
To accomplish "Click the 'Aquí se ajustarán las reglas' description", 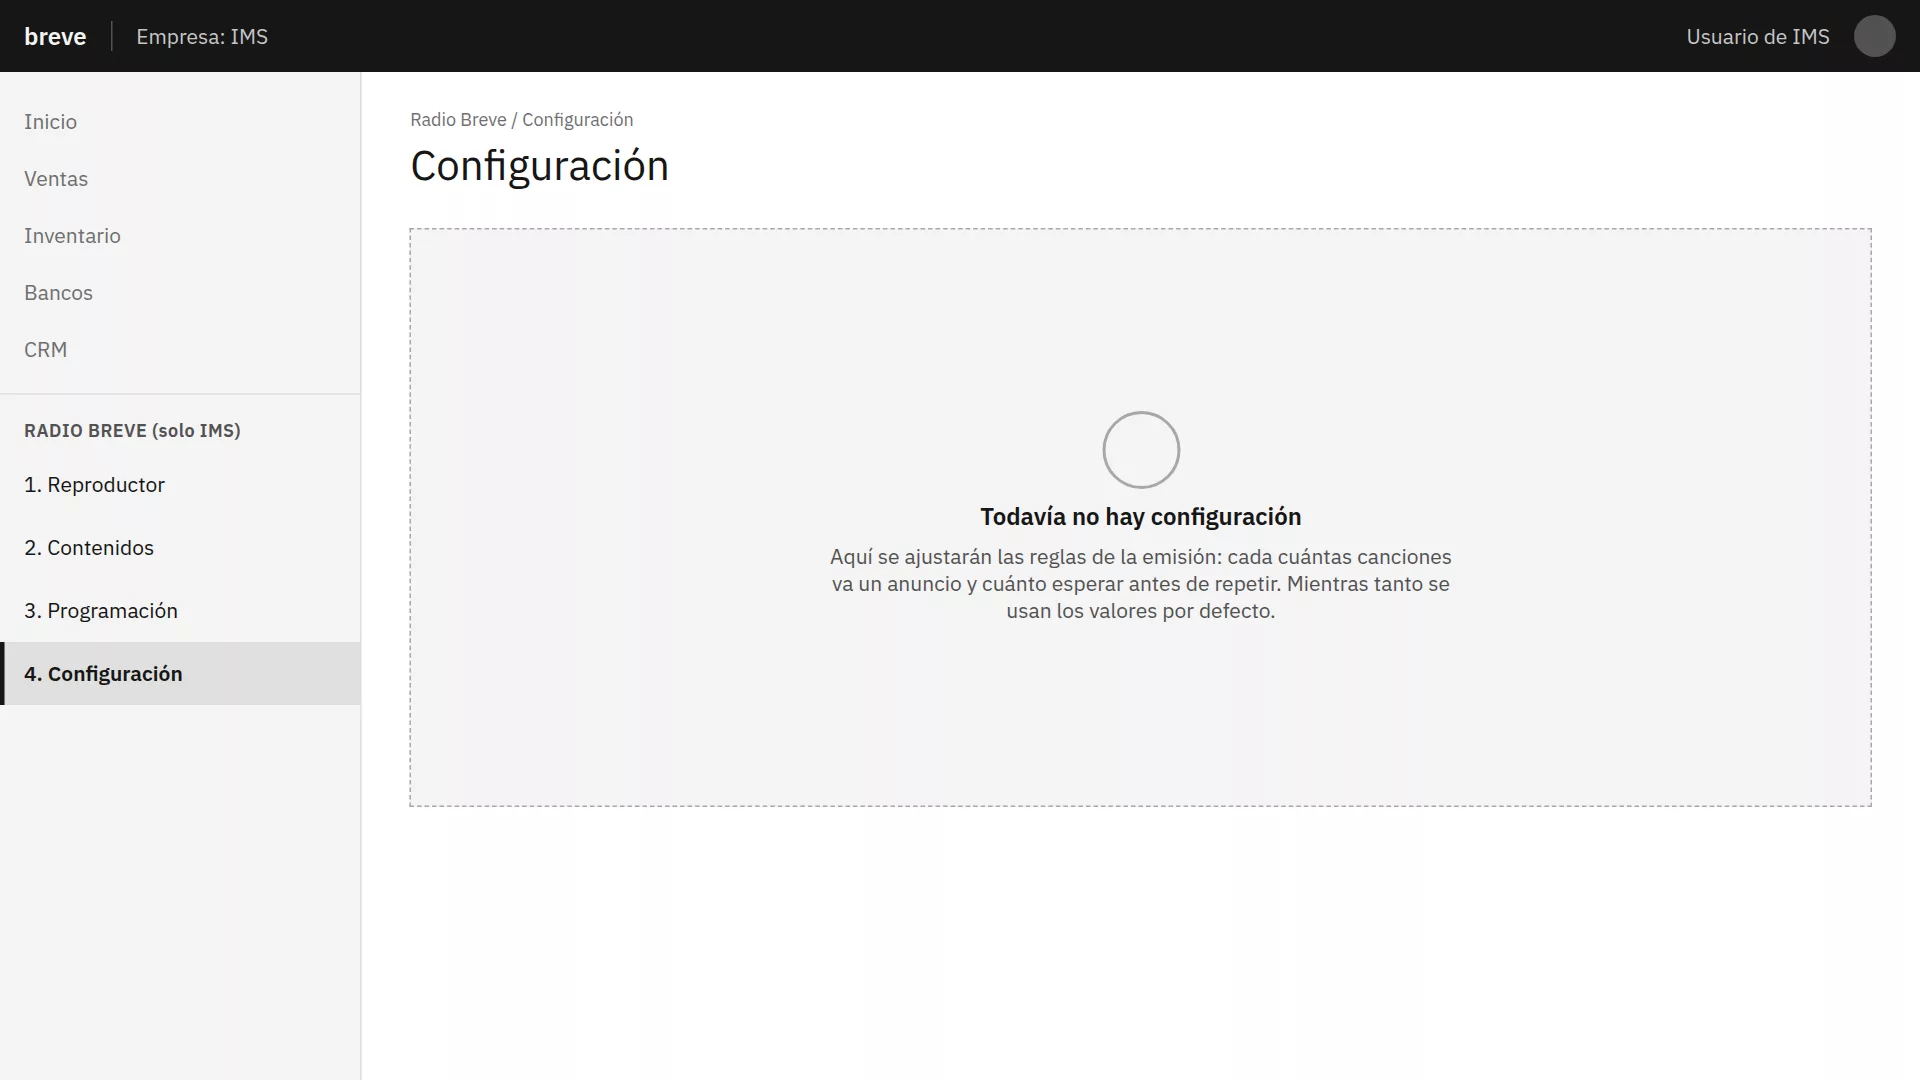I will (x=1140, y=584).
